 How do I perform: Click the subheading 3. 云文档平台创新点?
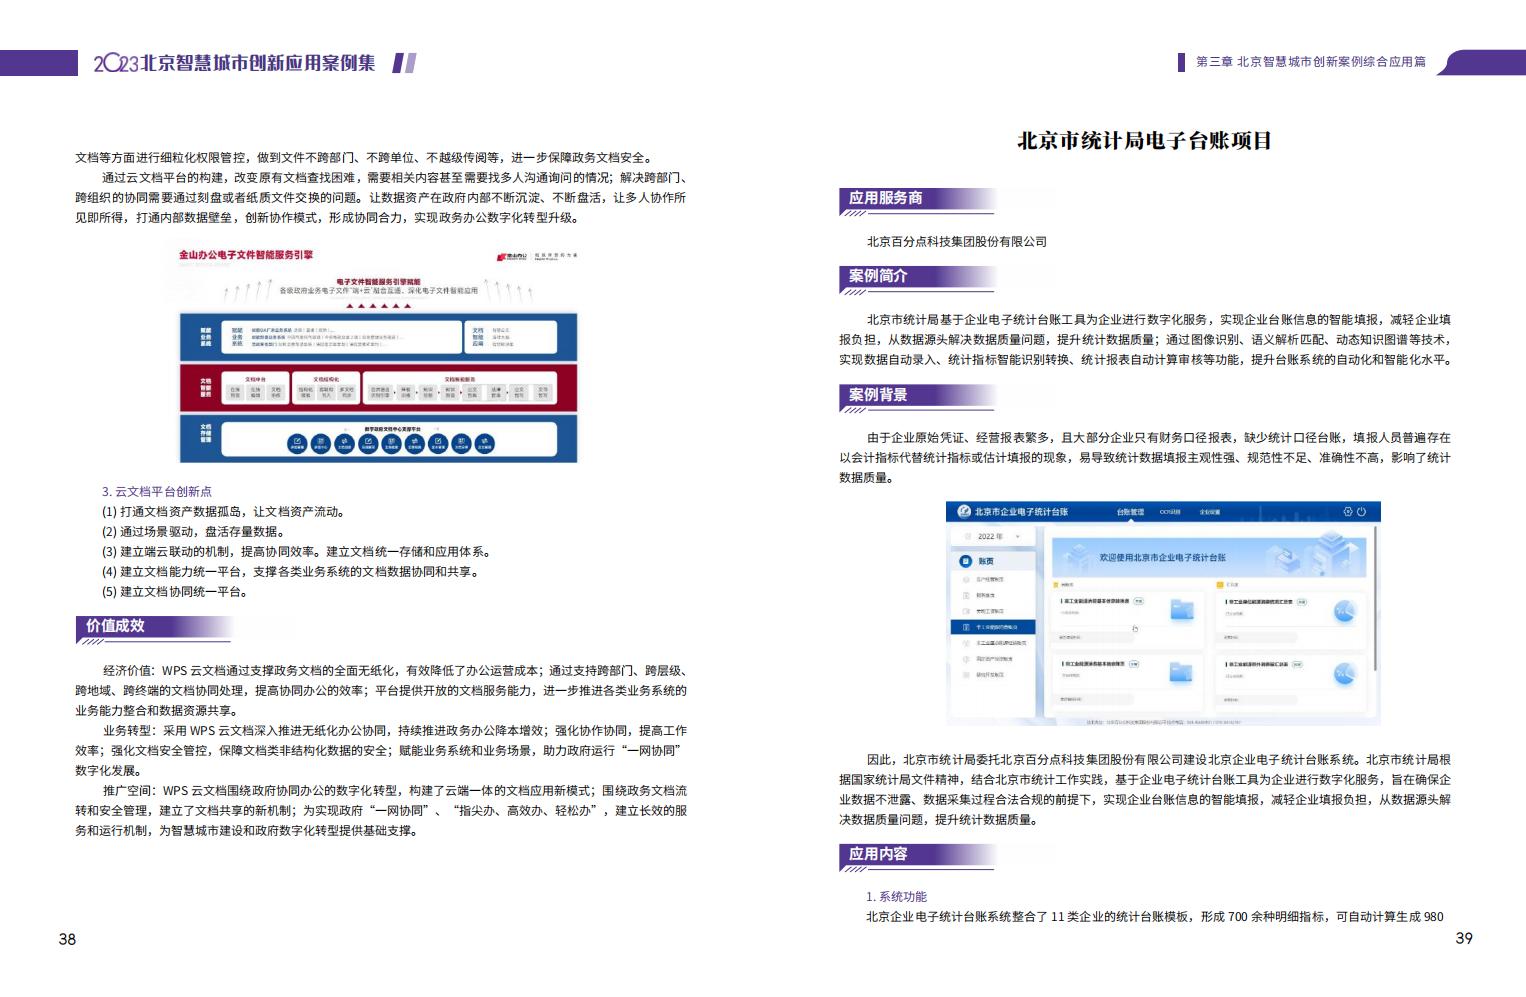tap(157, 492)
